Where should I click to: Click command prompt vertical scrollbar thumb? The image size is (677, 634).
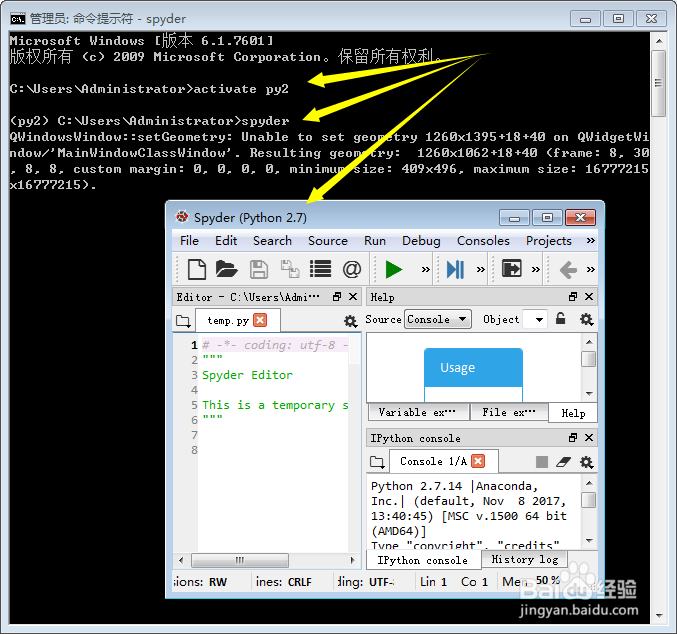point(658,83)
